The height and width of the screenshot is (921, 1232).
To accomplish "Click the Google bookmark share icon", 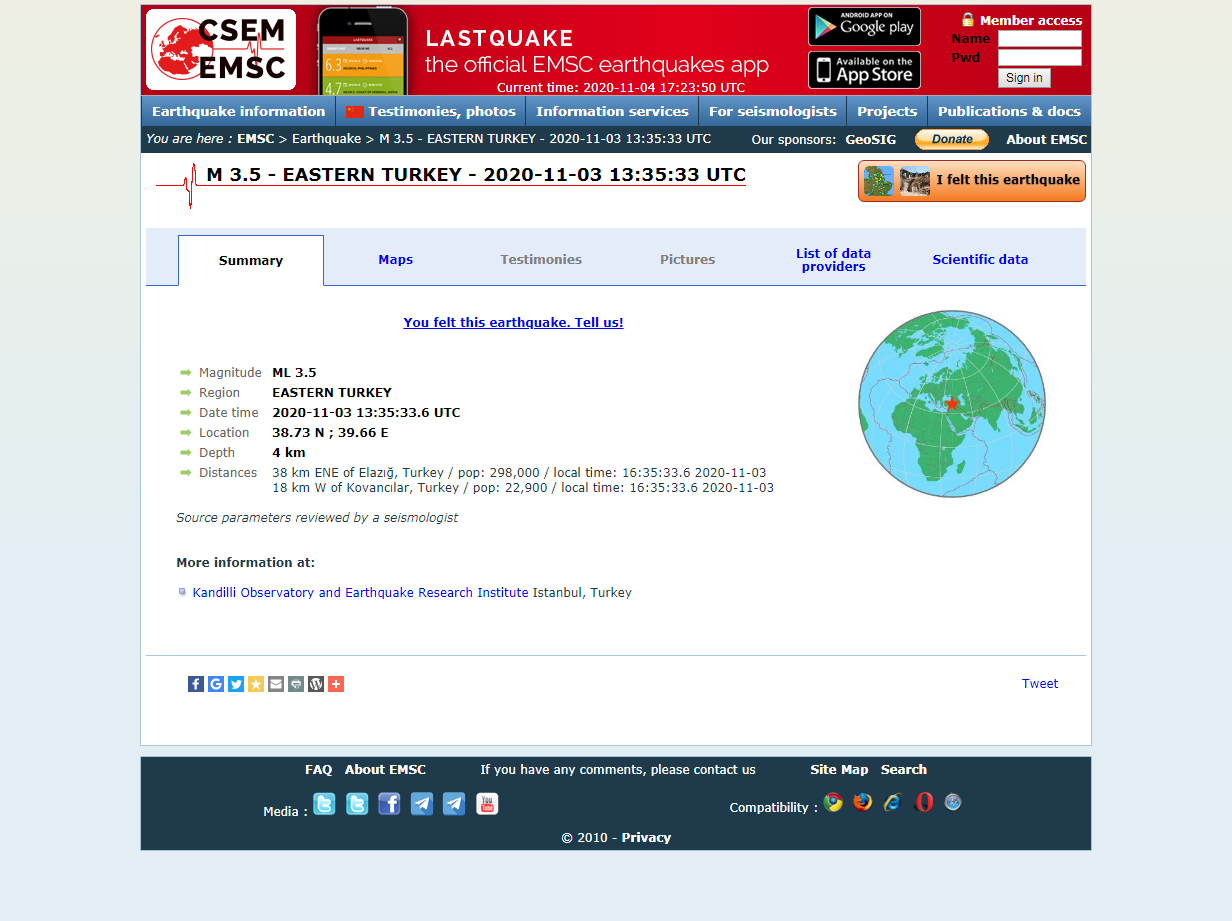I will coord(216,684).
